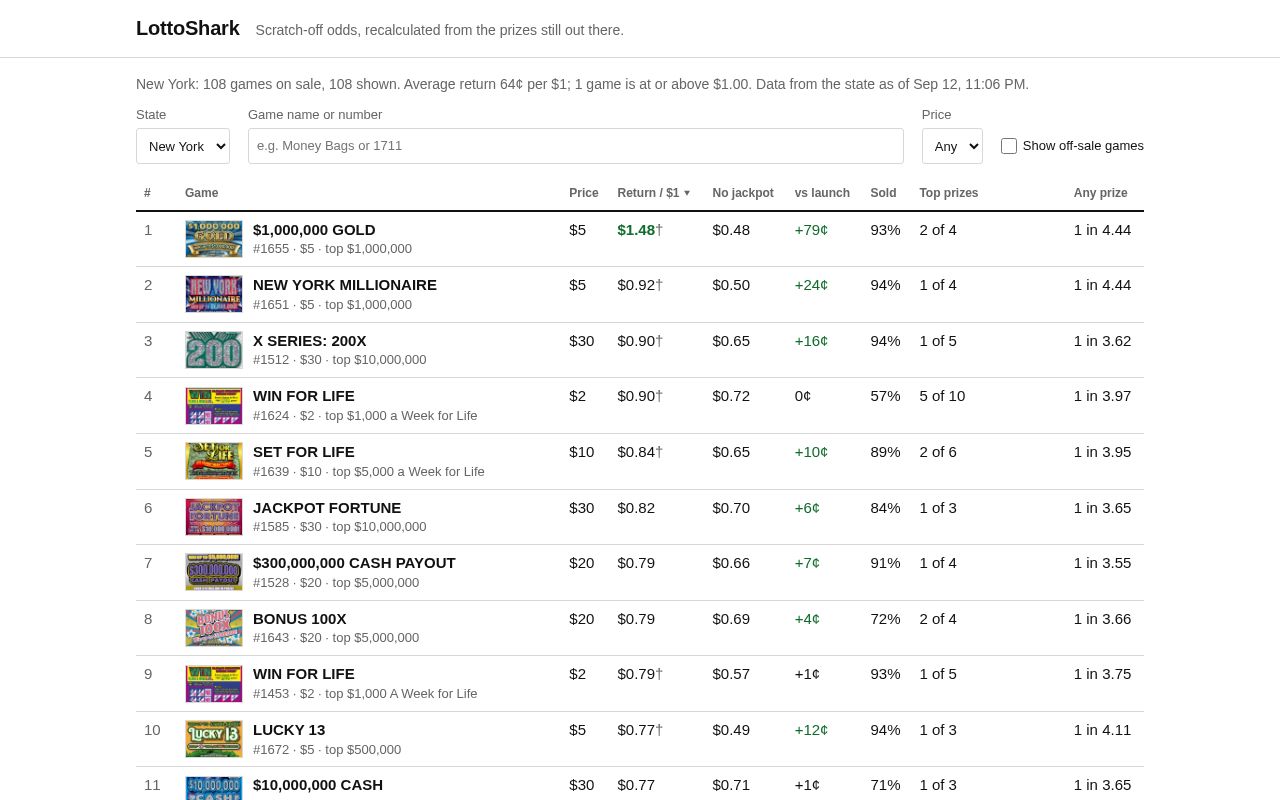Sort by the Return / $1 column header
Viewport: 1280px width, 800px height.
(654, 193)
